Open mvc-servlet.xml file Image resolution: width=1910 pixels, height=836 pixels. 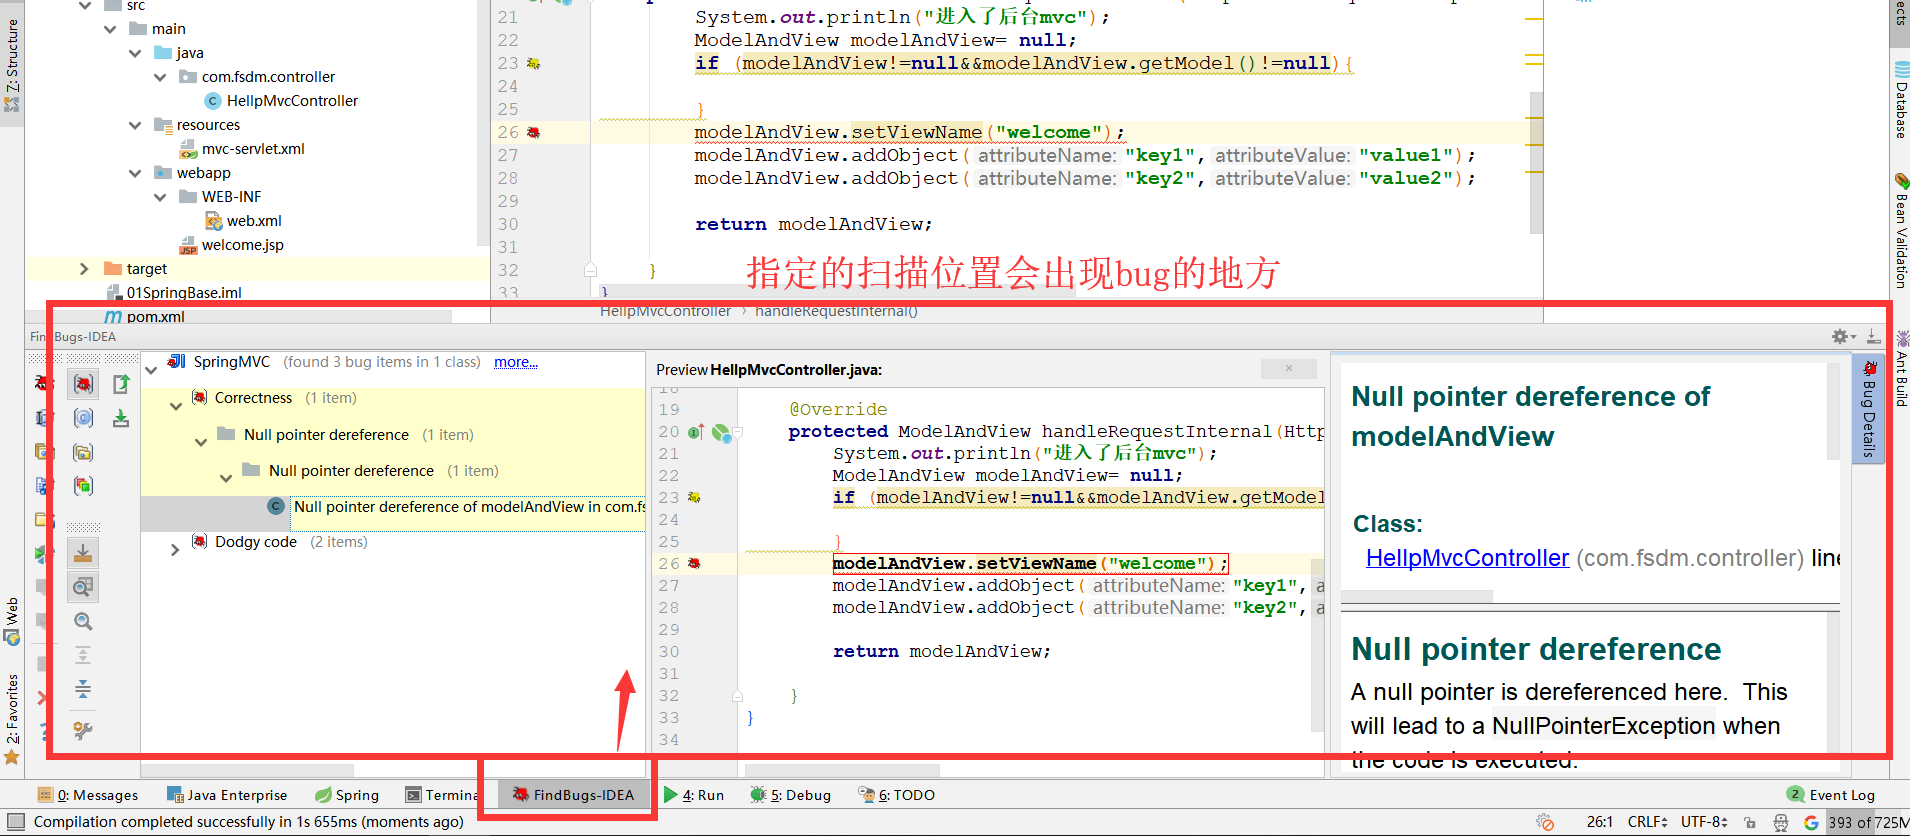pyautogui.click(x=253, y=149)
